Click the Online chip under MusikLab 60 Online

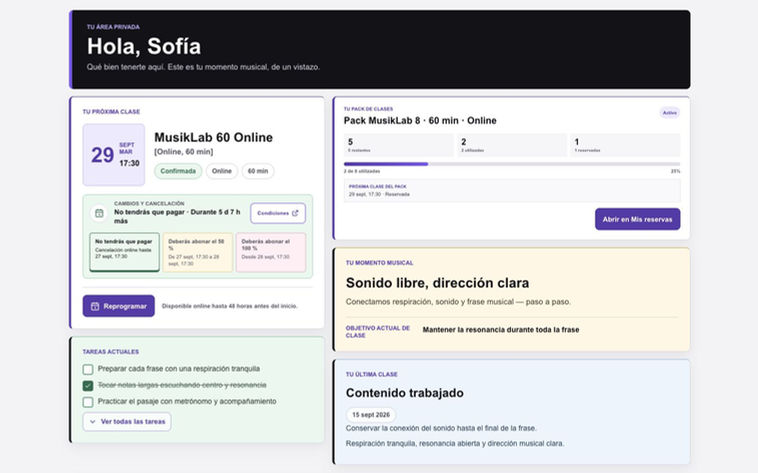[x=221, y=171]
